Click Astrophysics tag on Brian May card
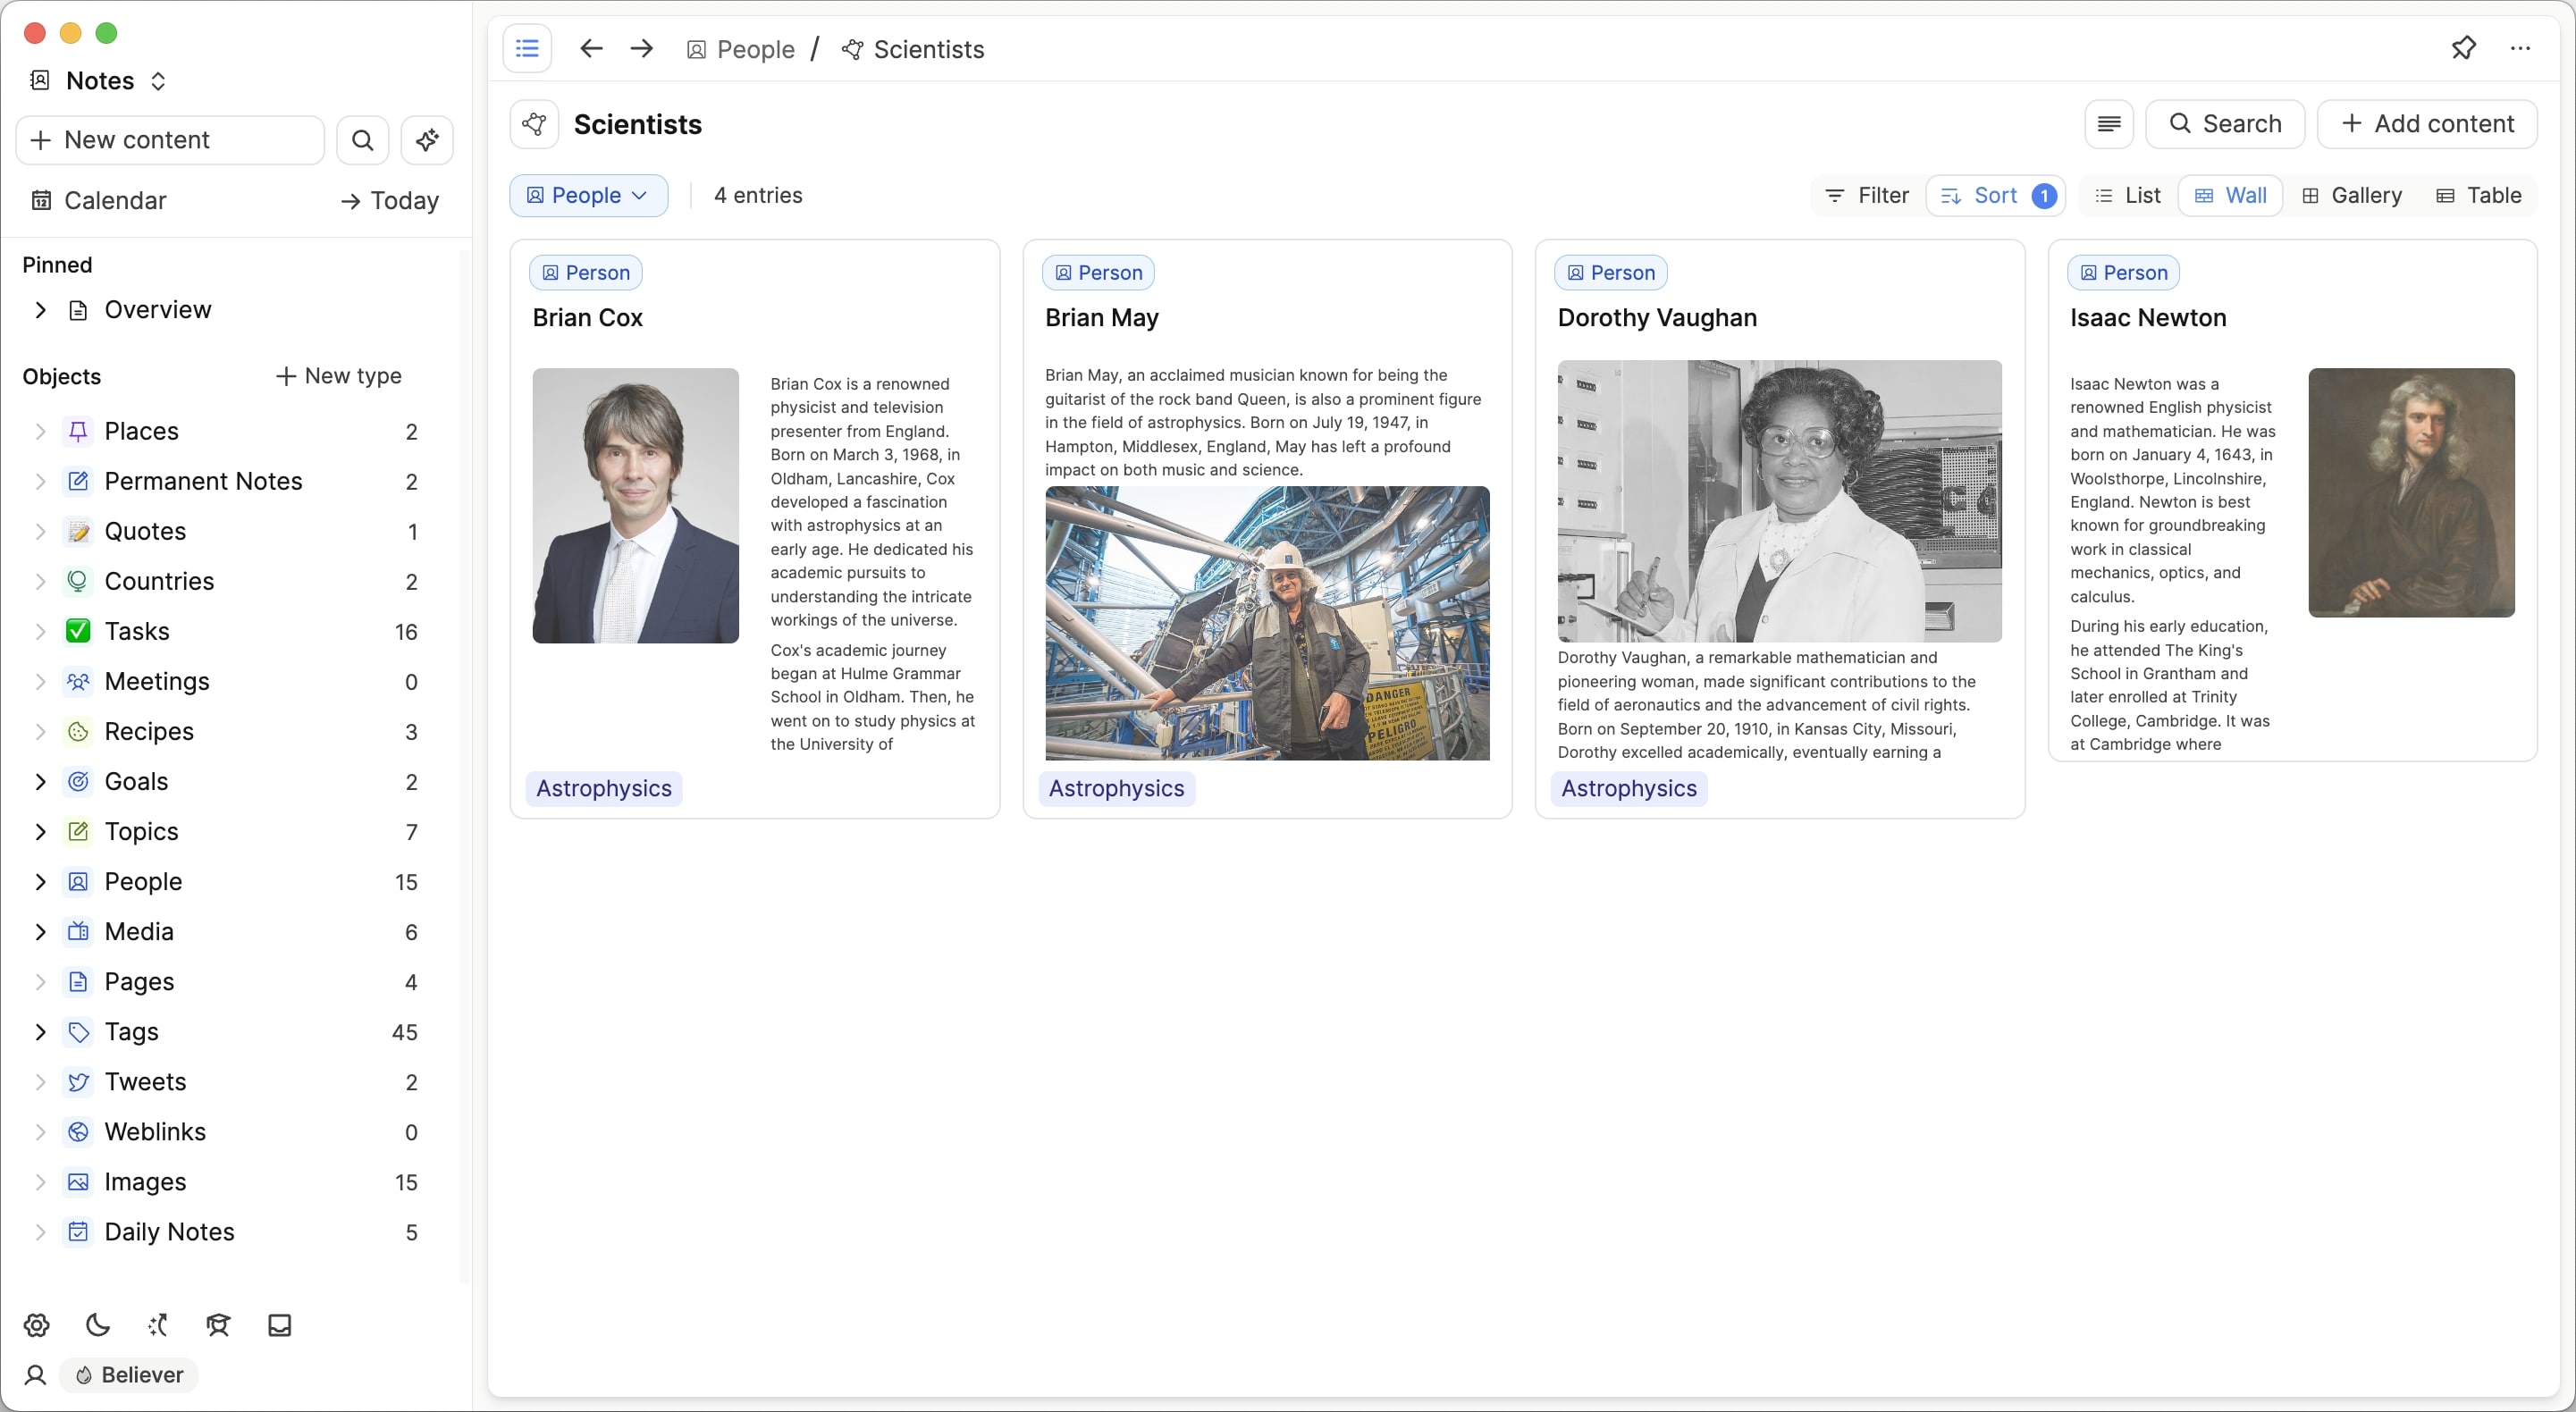Screen dimensions: 2576x1412 (x=1116, y=788)
